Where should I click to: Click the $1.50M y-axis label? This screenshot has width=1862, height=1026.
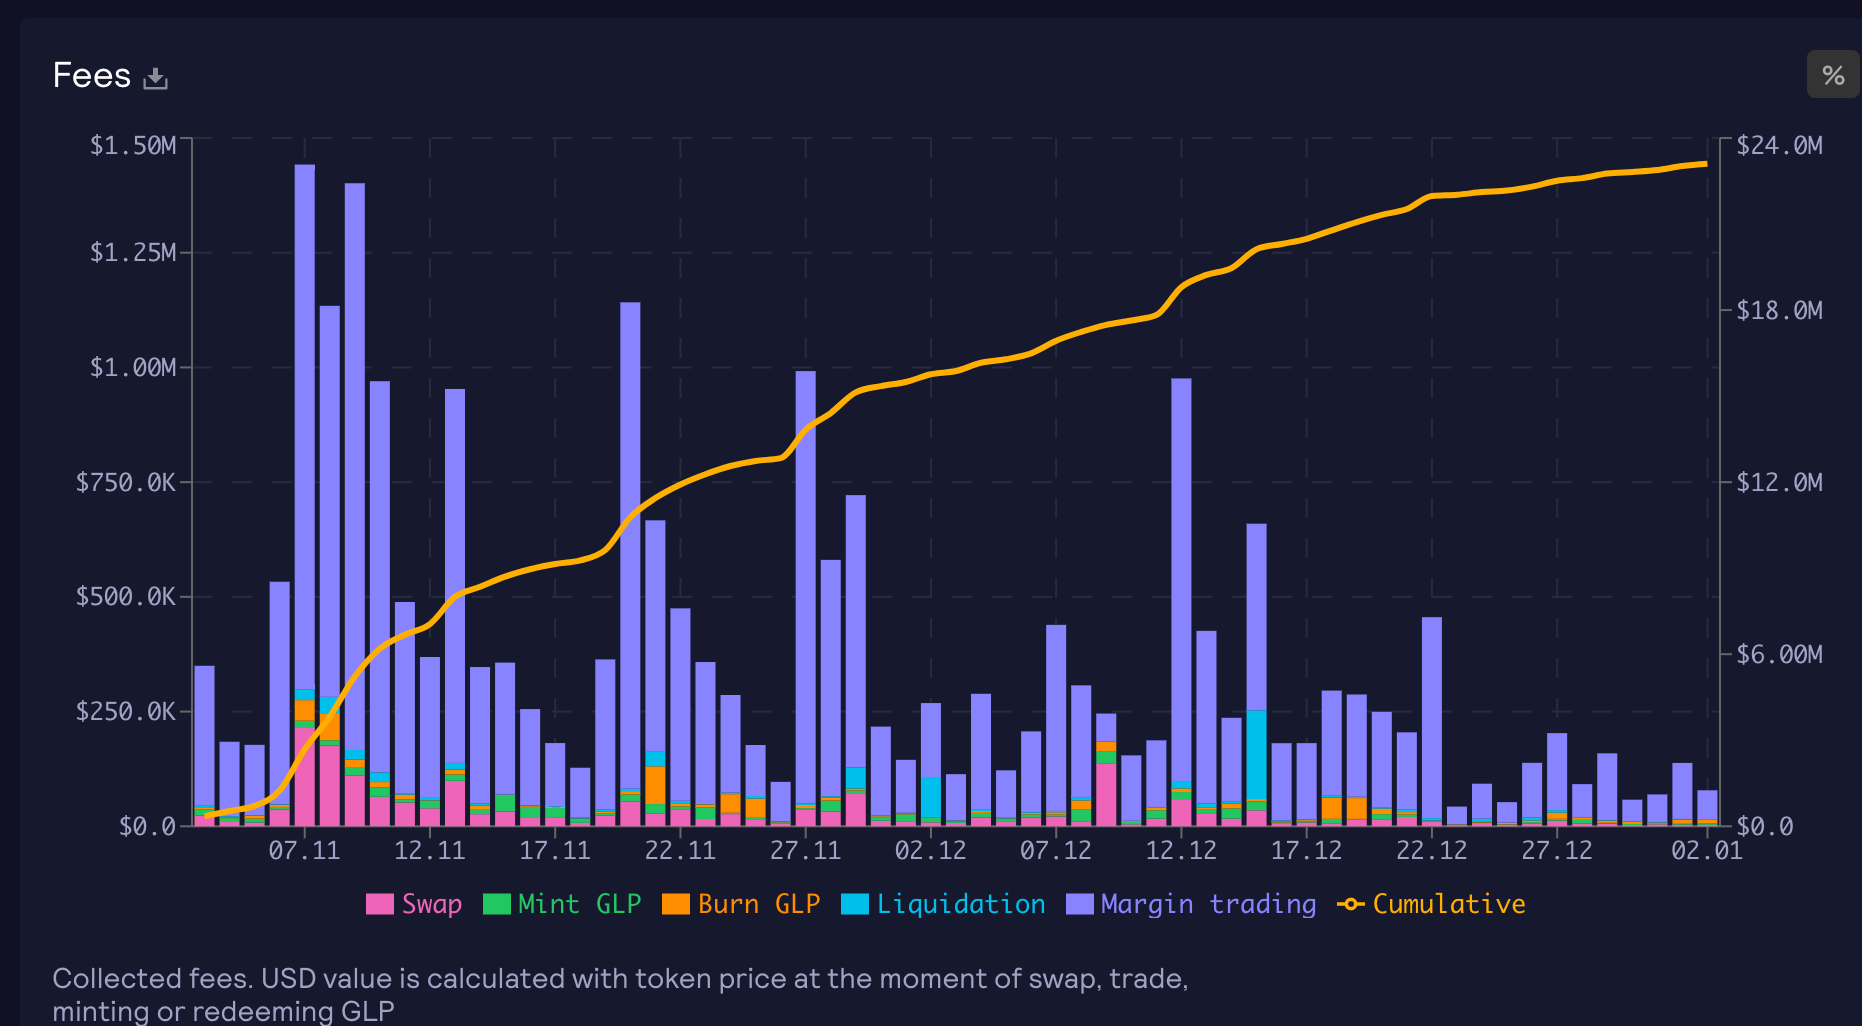(x=134, y=145)
